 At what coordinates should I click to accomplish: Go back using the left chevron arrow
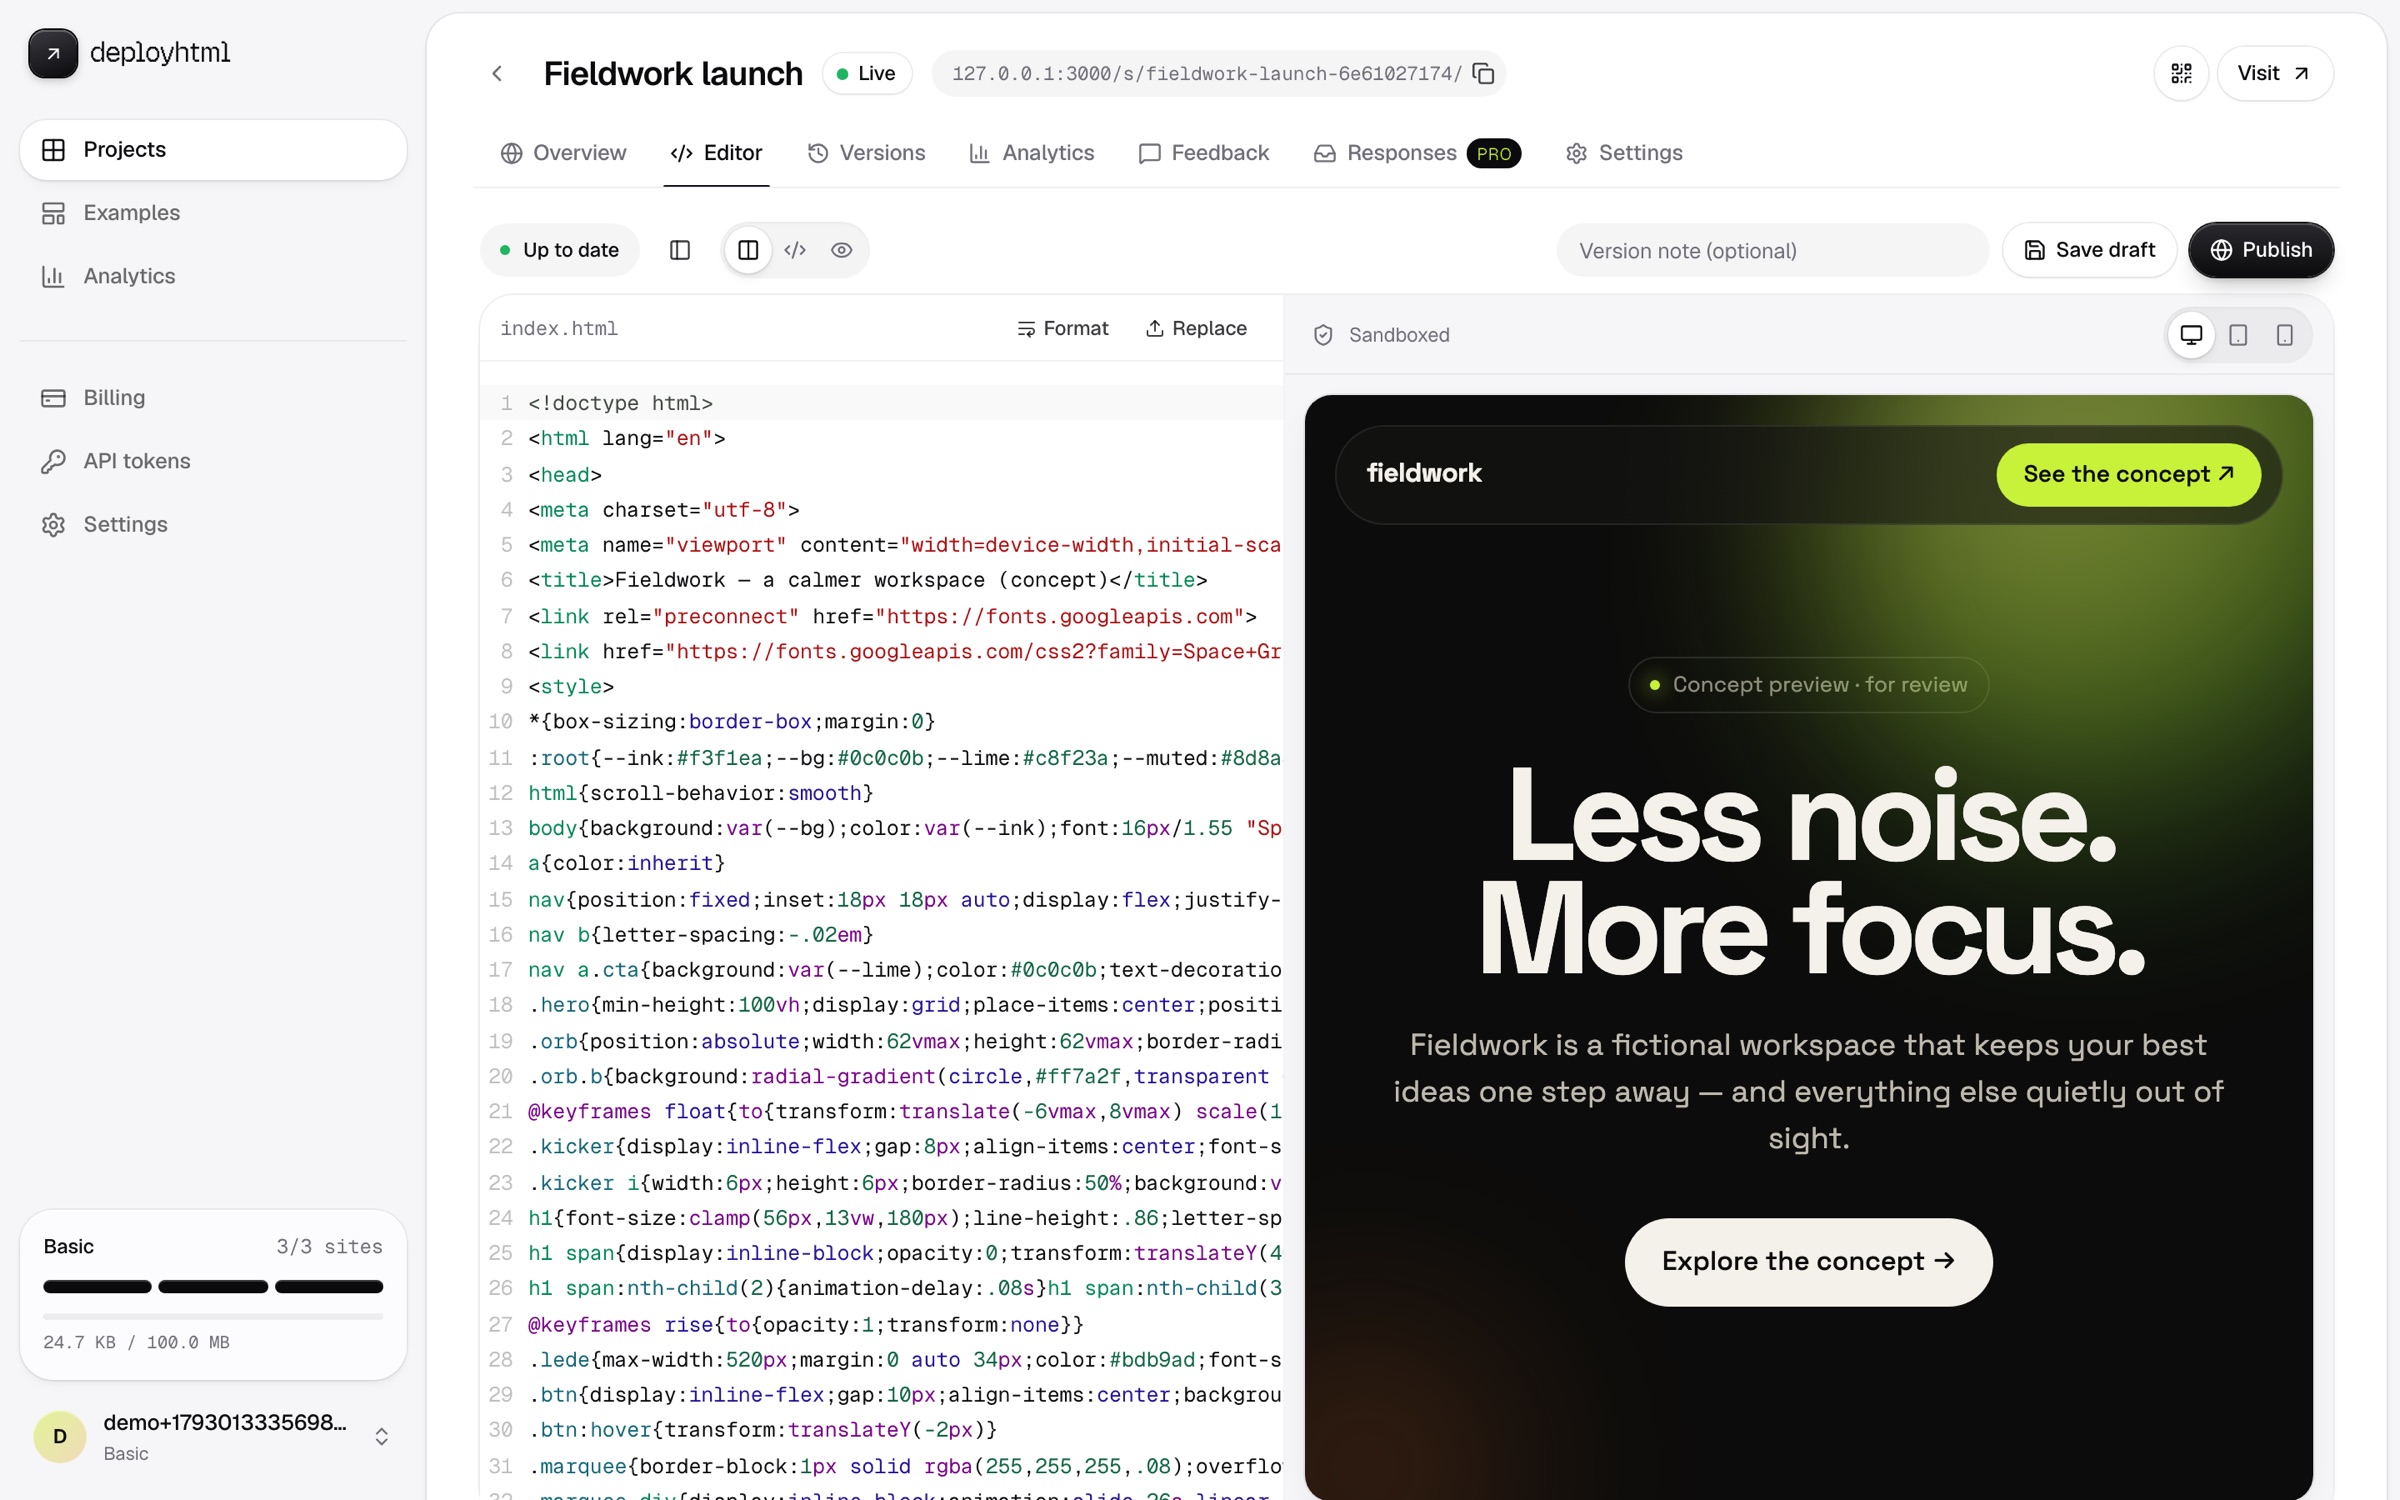497,74
